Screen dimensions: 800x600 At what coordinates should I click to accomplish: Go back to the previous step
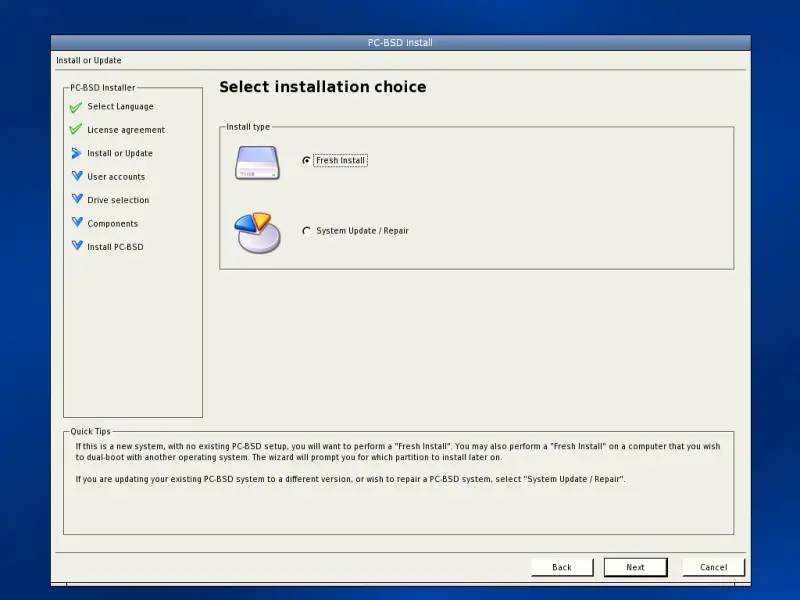562,567
